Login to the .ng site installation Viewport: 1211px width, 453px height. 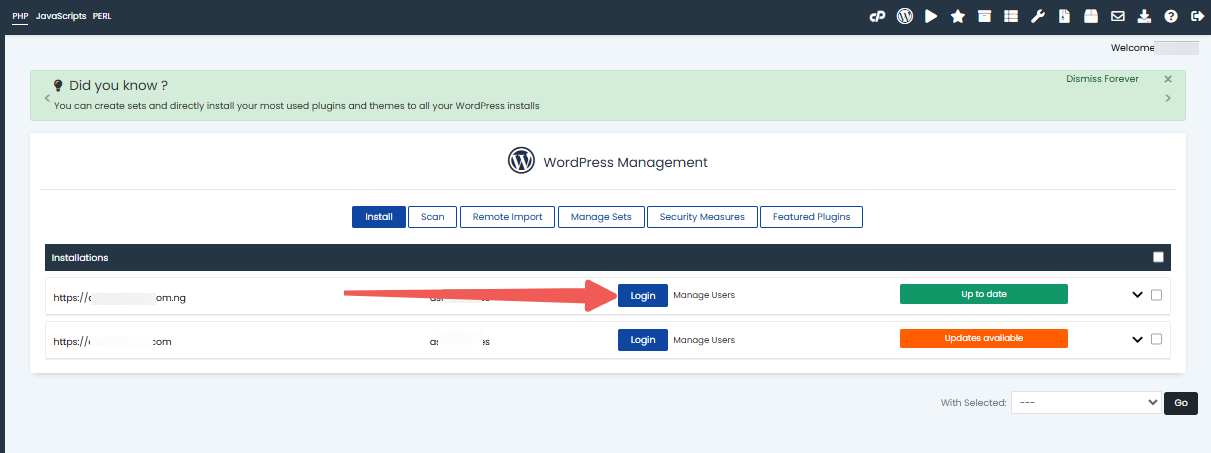pos(643,295)
